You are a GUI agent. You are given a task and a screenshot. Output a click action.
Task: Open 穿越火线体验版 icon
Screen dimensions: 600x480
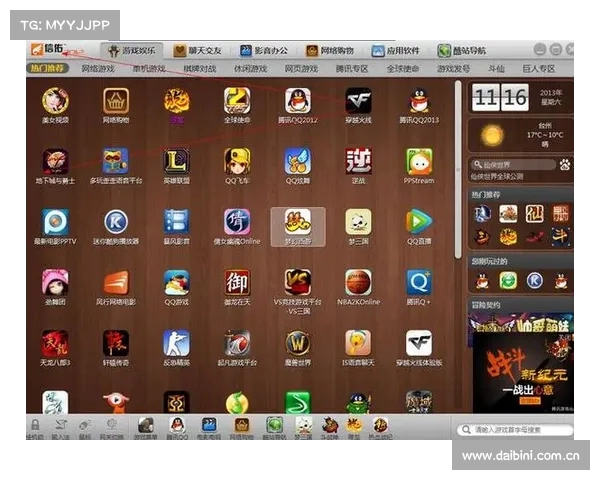(x=419, y=343)
